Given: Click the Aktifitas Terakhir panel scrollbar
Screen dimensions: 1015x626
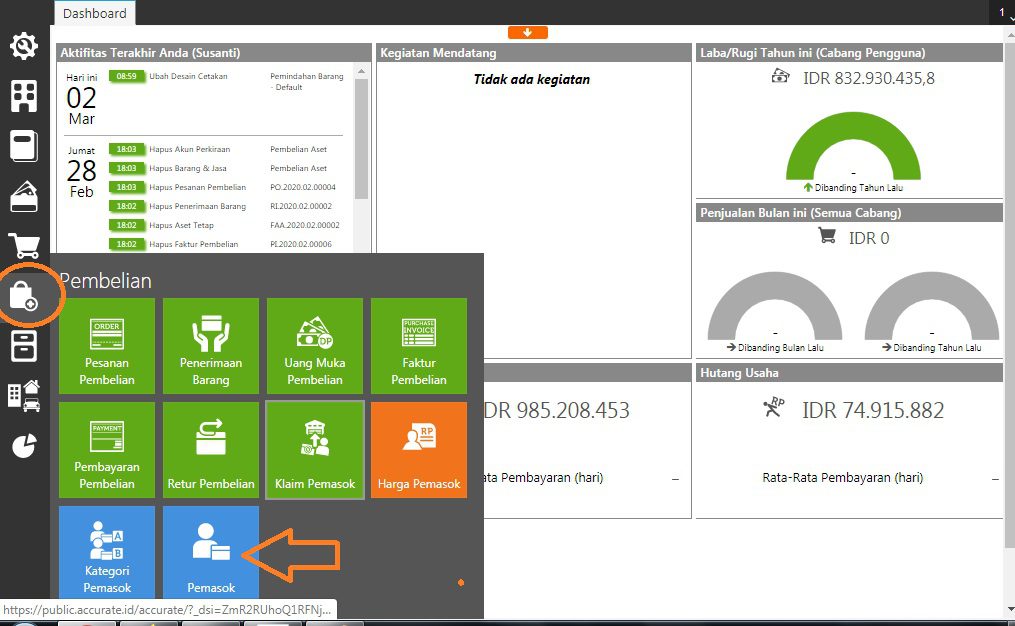Looking at the screenshot, I should pyautogui.click(x=362, y=140).
